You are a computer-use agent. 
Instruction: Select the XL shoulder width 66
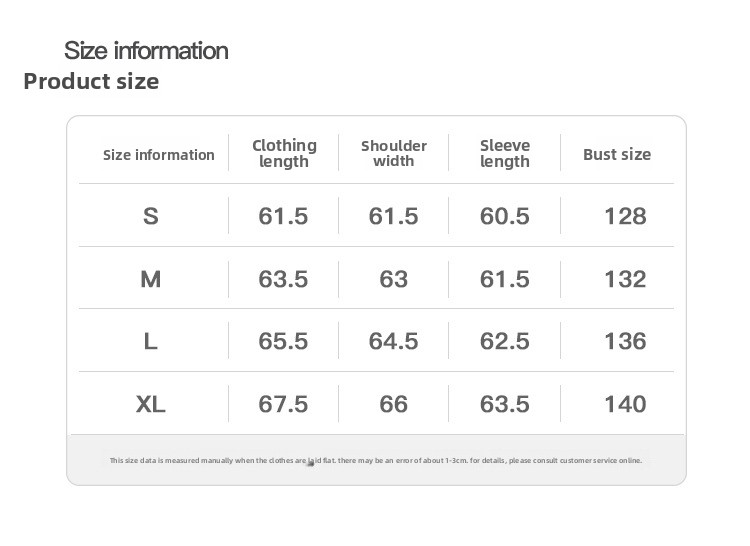[x=394, y=404]
